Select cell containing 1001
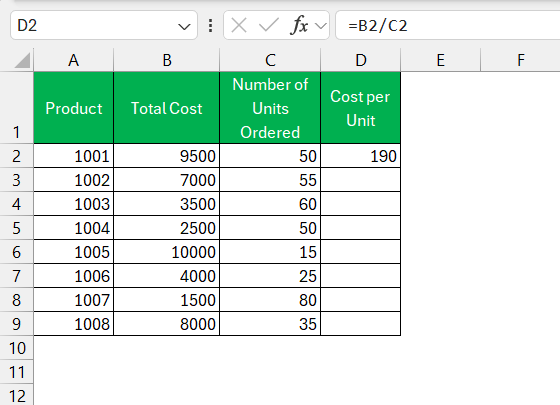560x405 pixels. click(74, 156)
